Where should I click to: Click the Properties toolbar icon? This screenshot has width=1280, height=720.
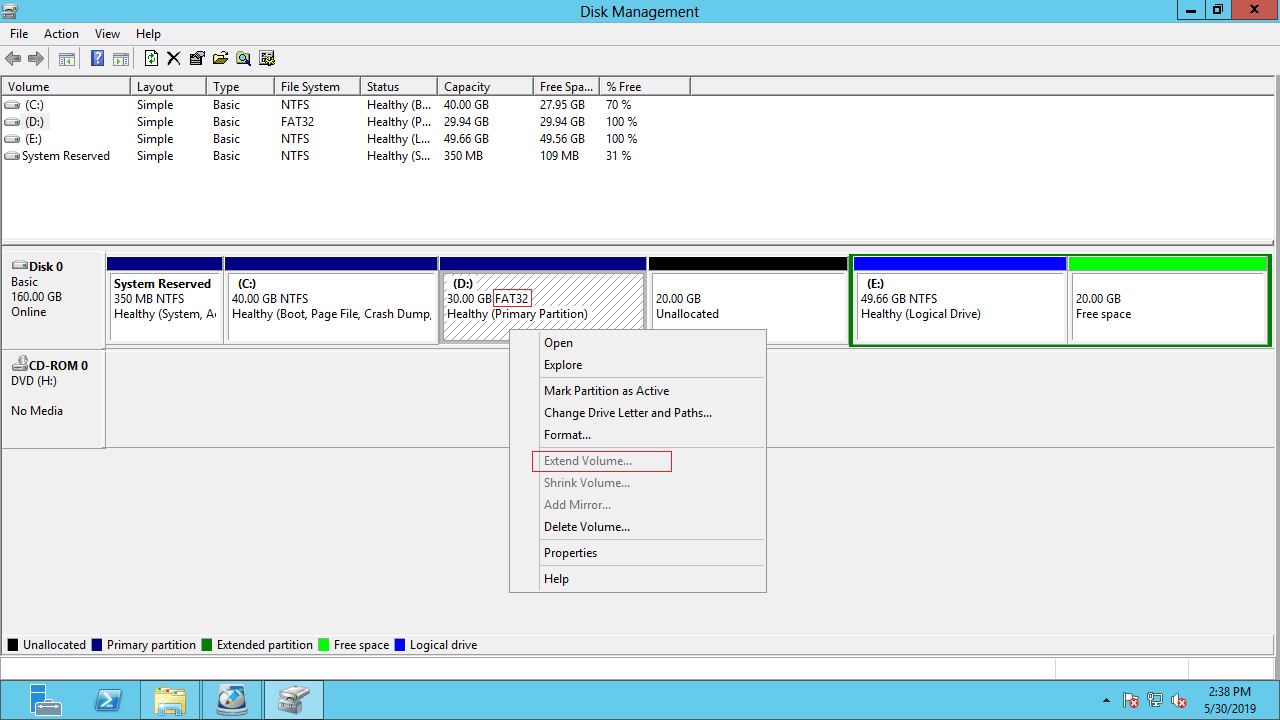(x=197, y=59)
